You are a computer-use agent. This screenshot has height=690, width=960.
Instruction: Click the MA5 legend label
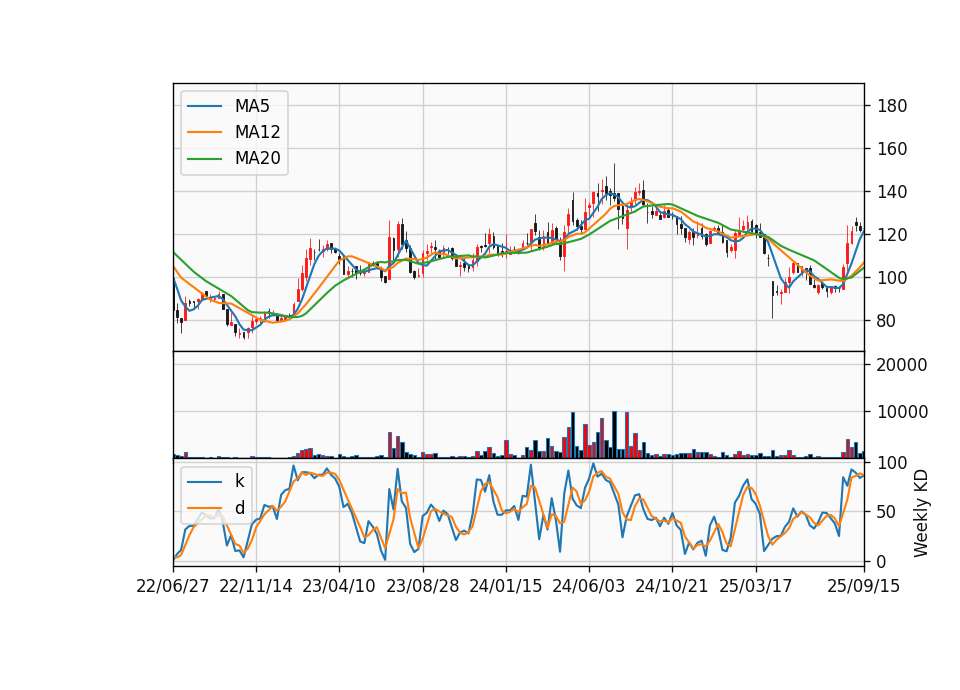point(252,106)
